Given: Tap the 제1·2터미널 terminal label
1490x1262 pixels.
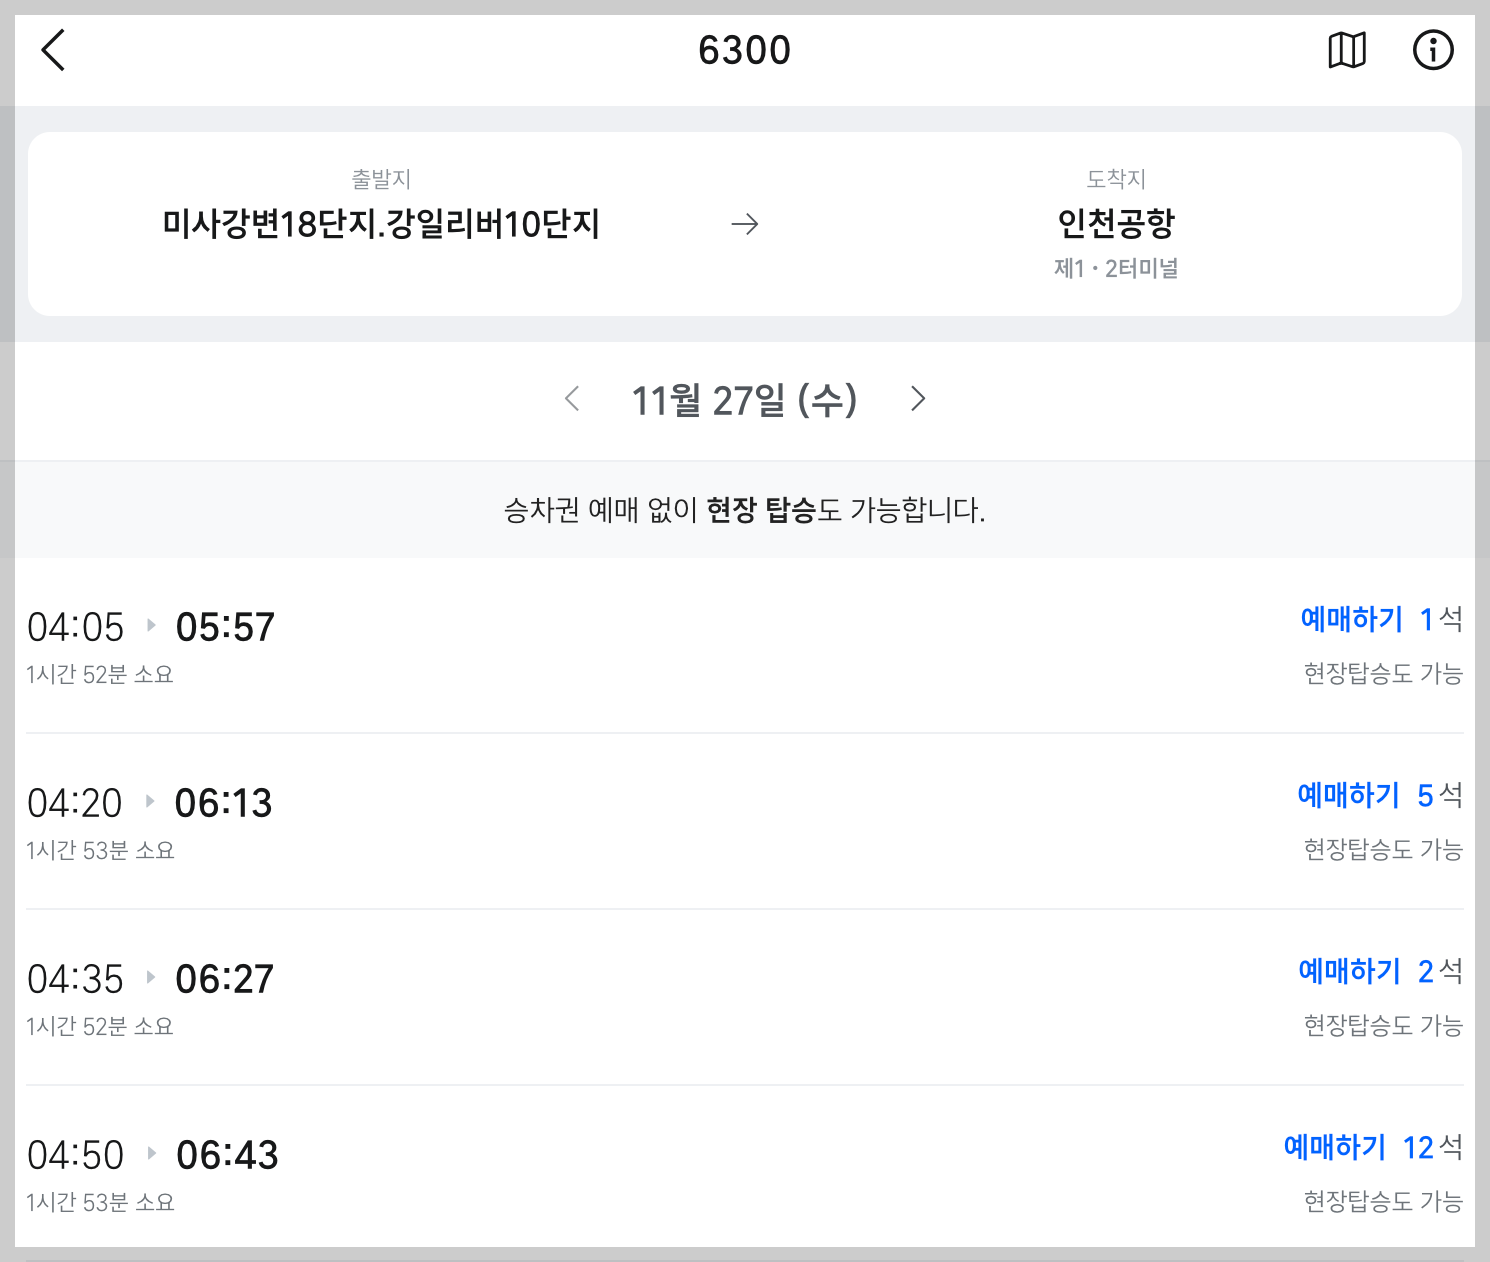Looking at the screenshot, I should (x=1117, y=267).
